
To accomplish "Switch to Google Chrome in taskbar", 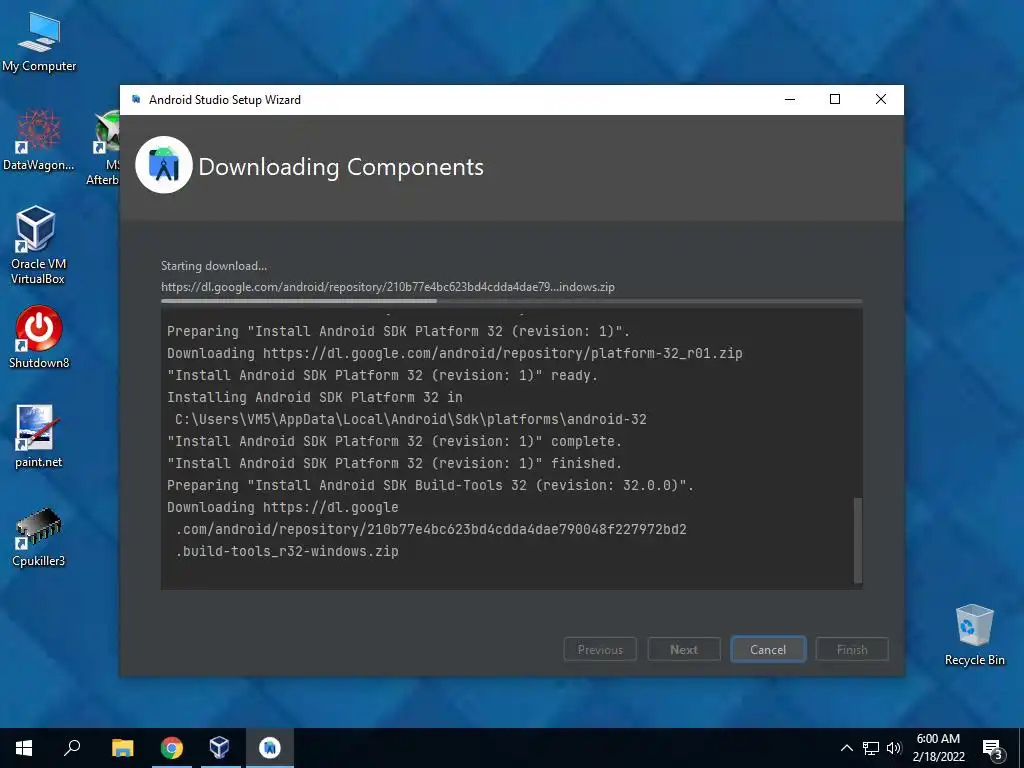I will click(171, 748).
